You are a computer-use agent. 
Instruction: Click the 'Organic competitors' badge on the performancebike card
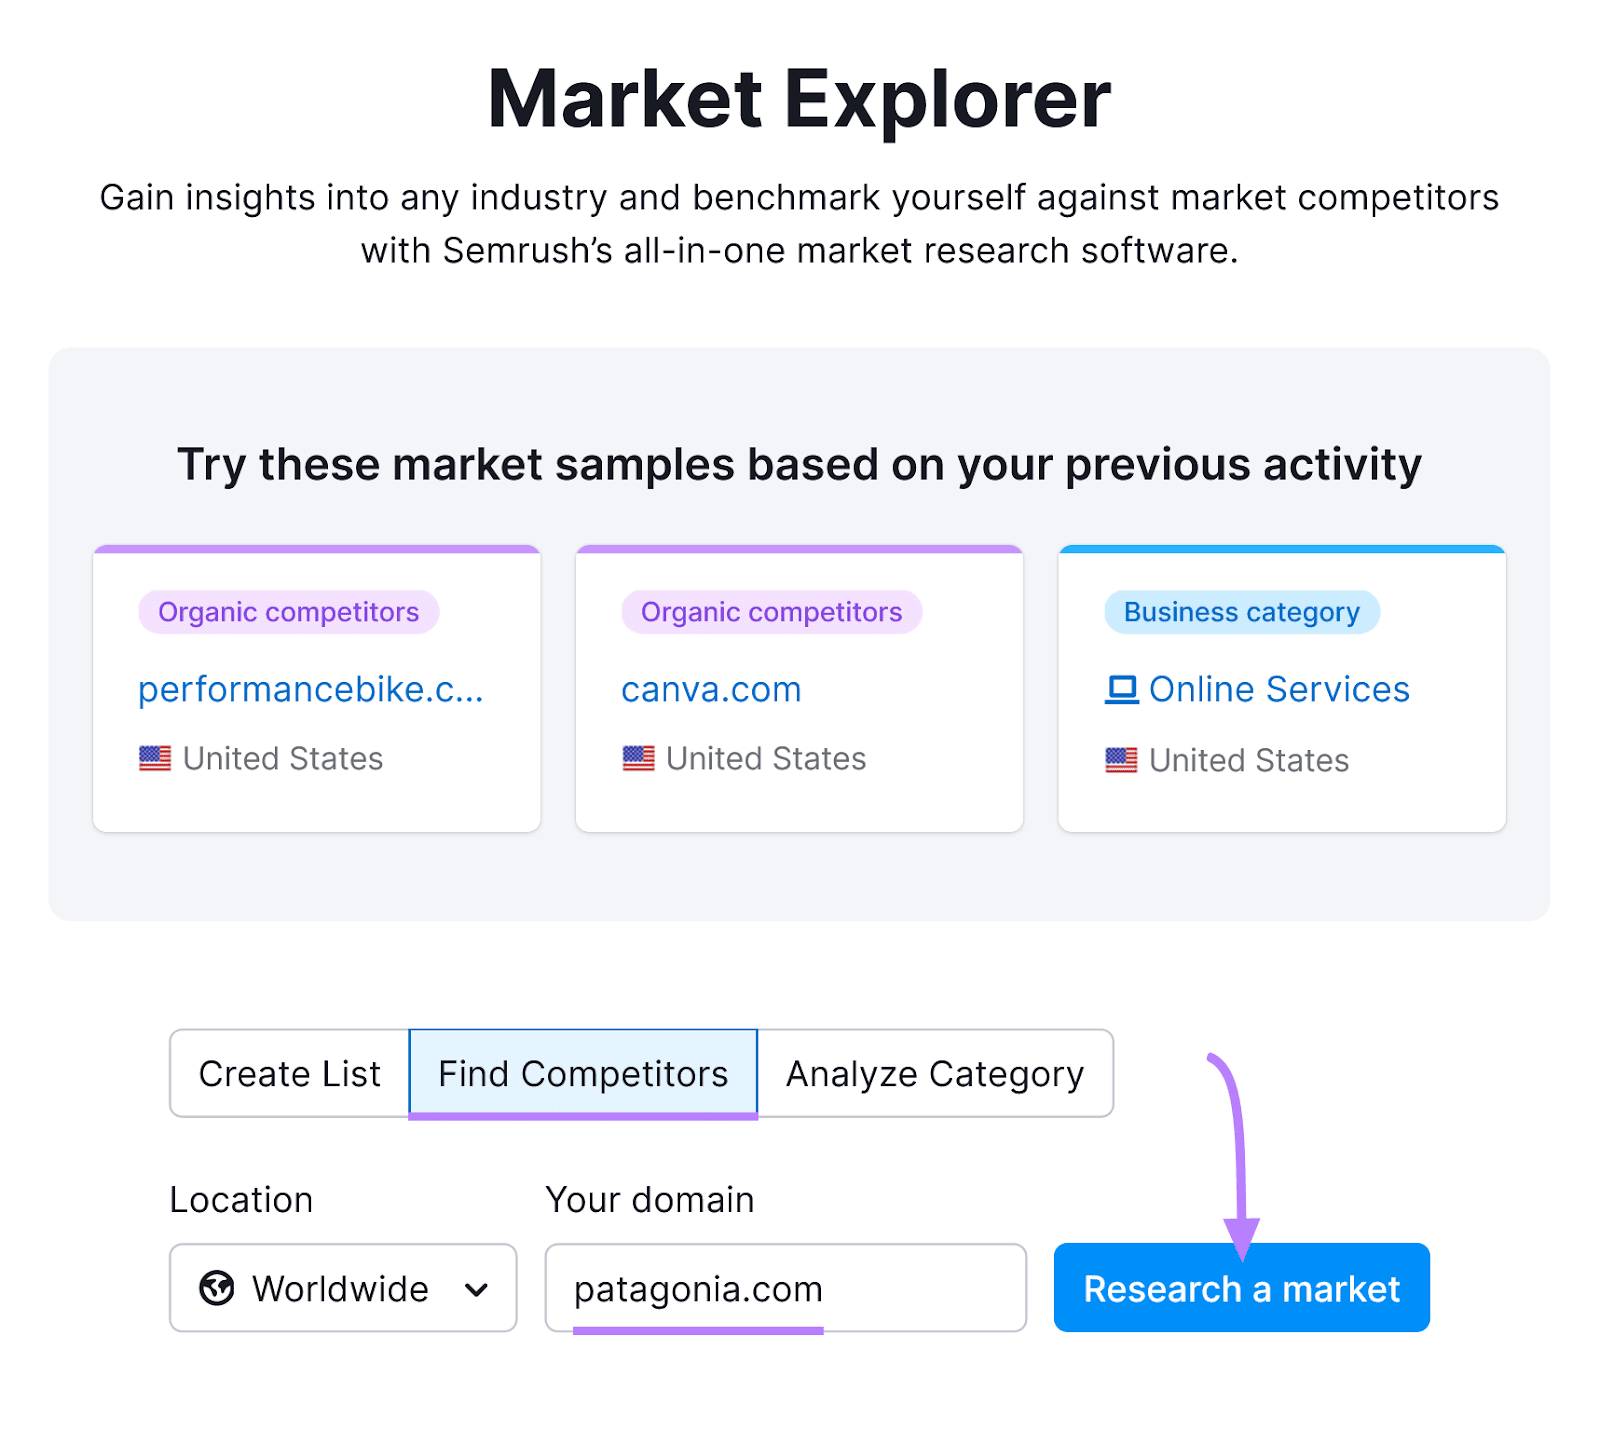pyautogui.click(x=288, y=611)
